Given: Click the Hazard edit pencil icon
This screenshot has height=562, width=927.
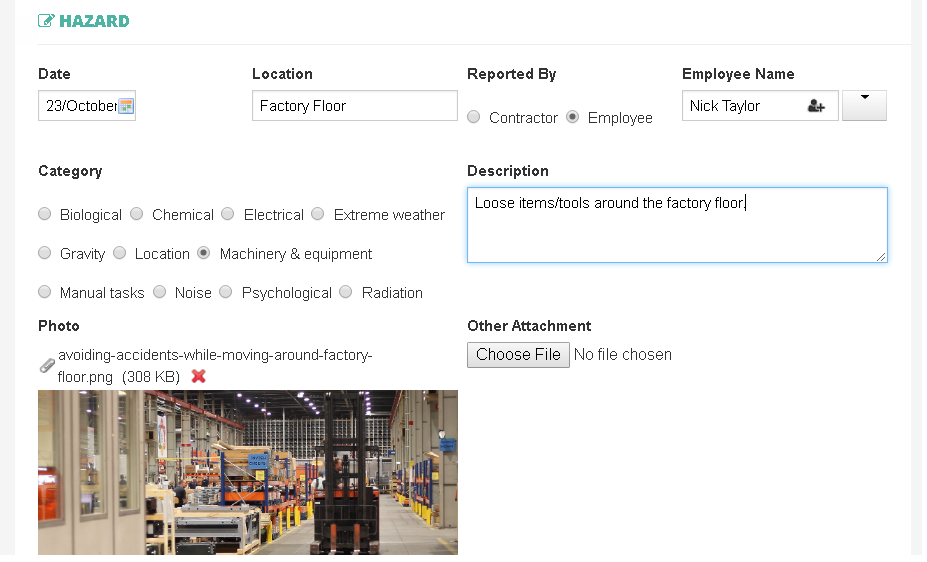Looking at the screenshot, I should [46, 21].
